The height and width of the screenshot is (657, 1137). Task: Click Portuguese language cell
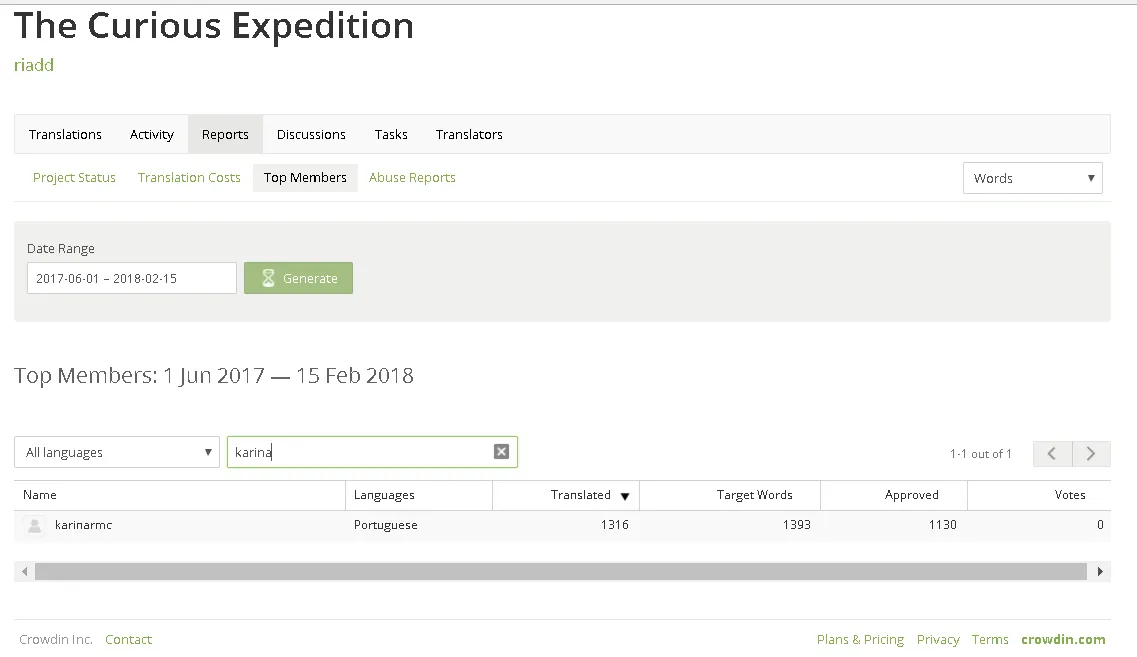[386, 525]
